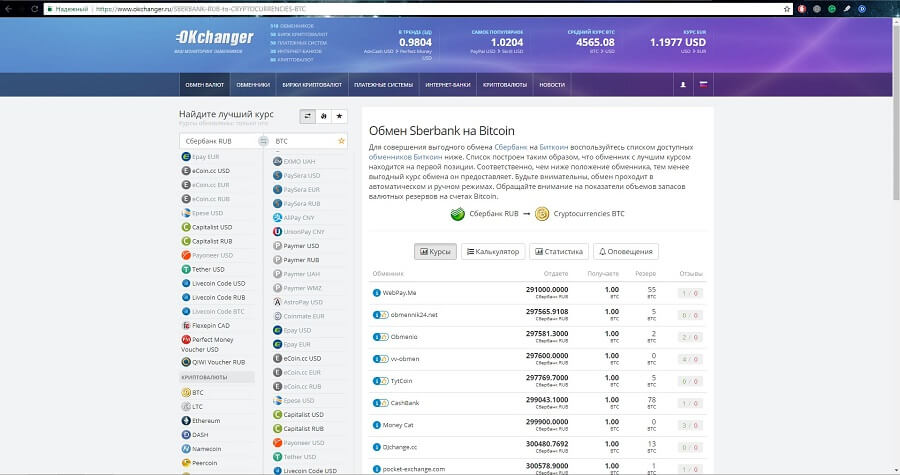900x475 pixels.
Task: Select LTC in left currency list
Action: (192, 407)
